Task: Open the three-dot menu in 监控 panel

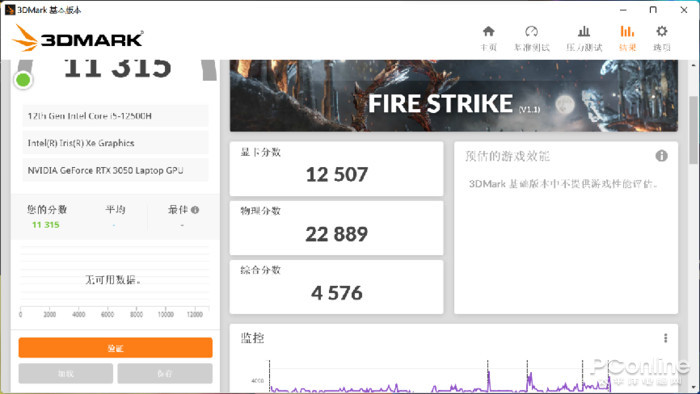Action: coord(665,338)
